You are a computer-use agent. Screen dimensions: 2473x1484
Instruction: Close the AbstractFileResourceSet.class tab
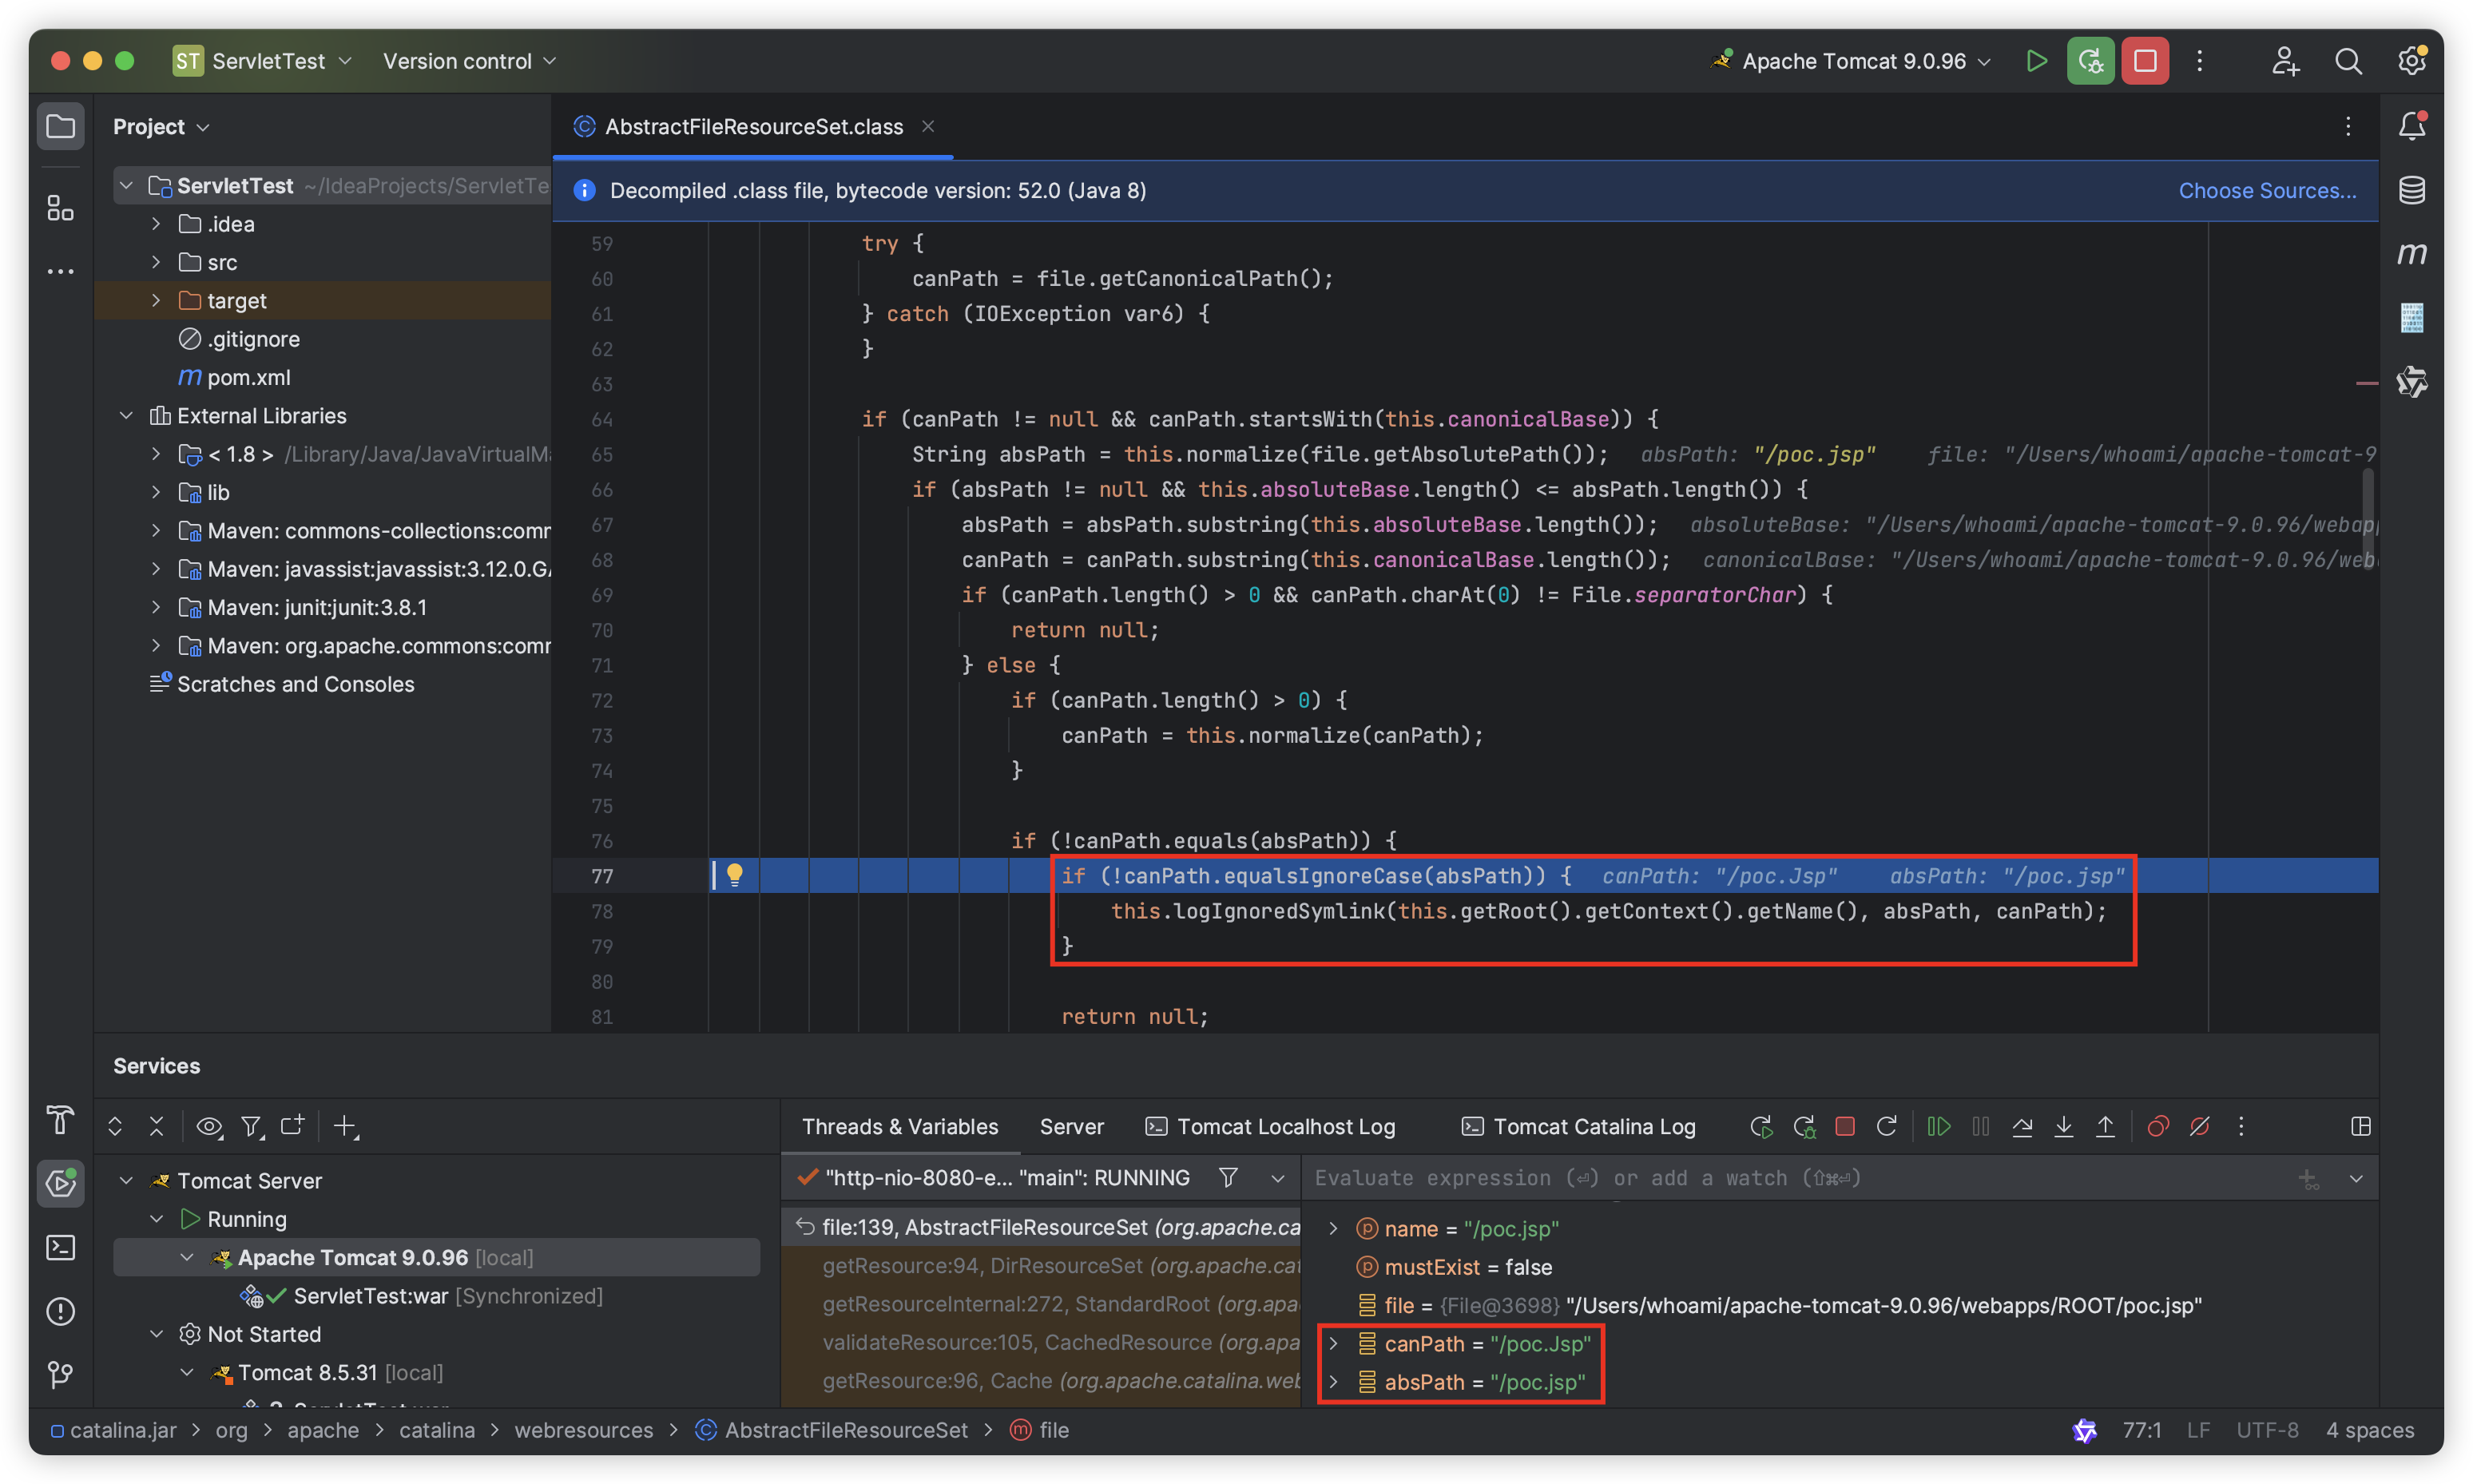coord(928,126)
